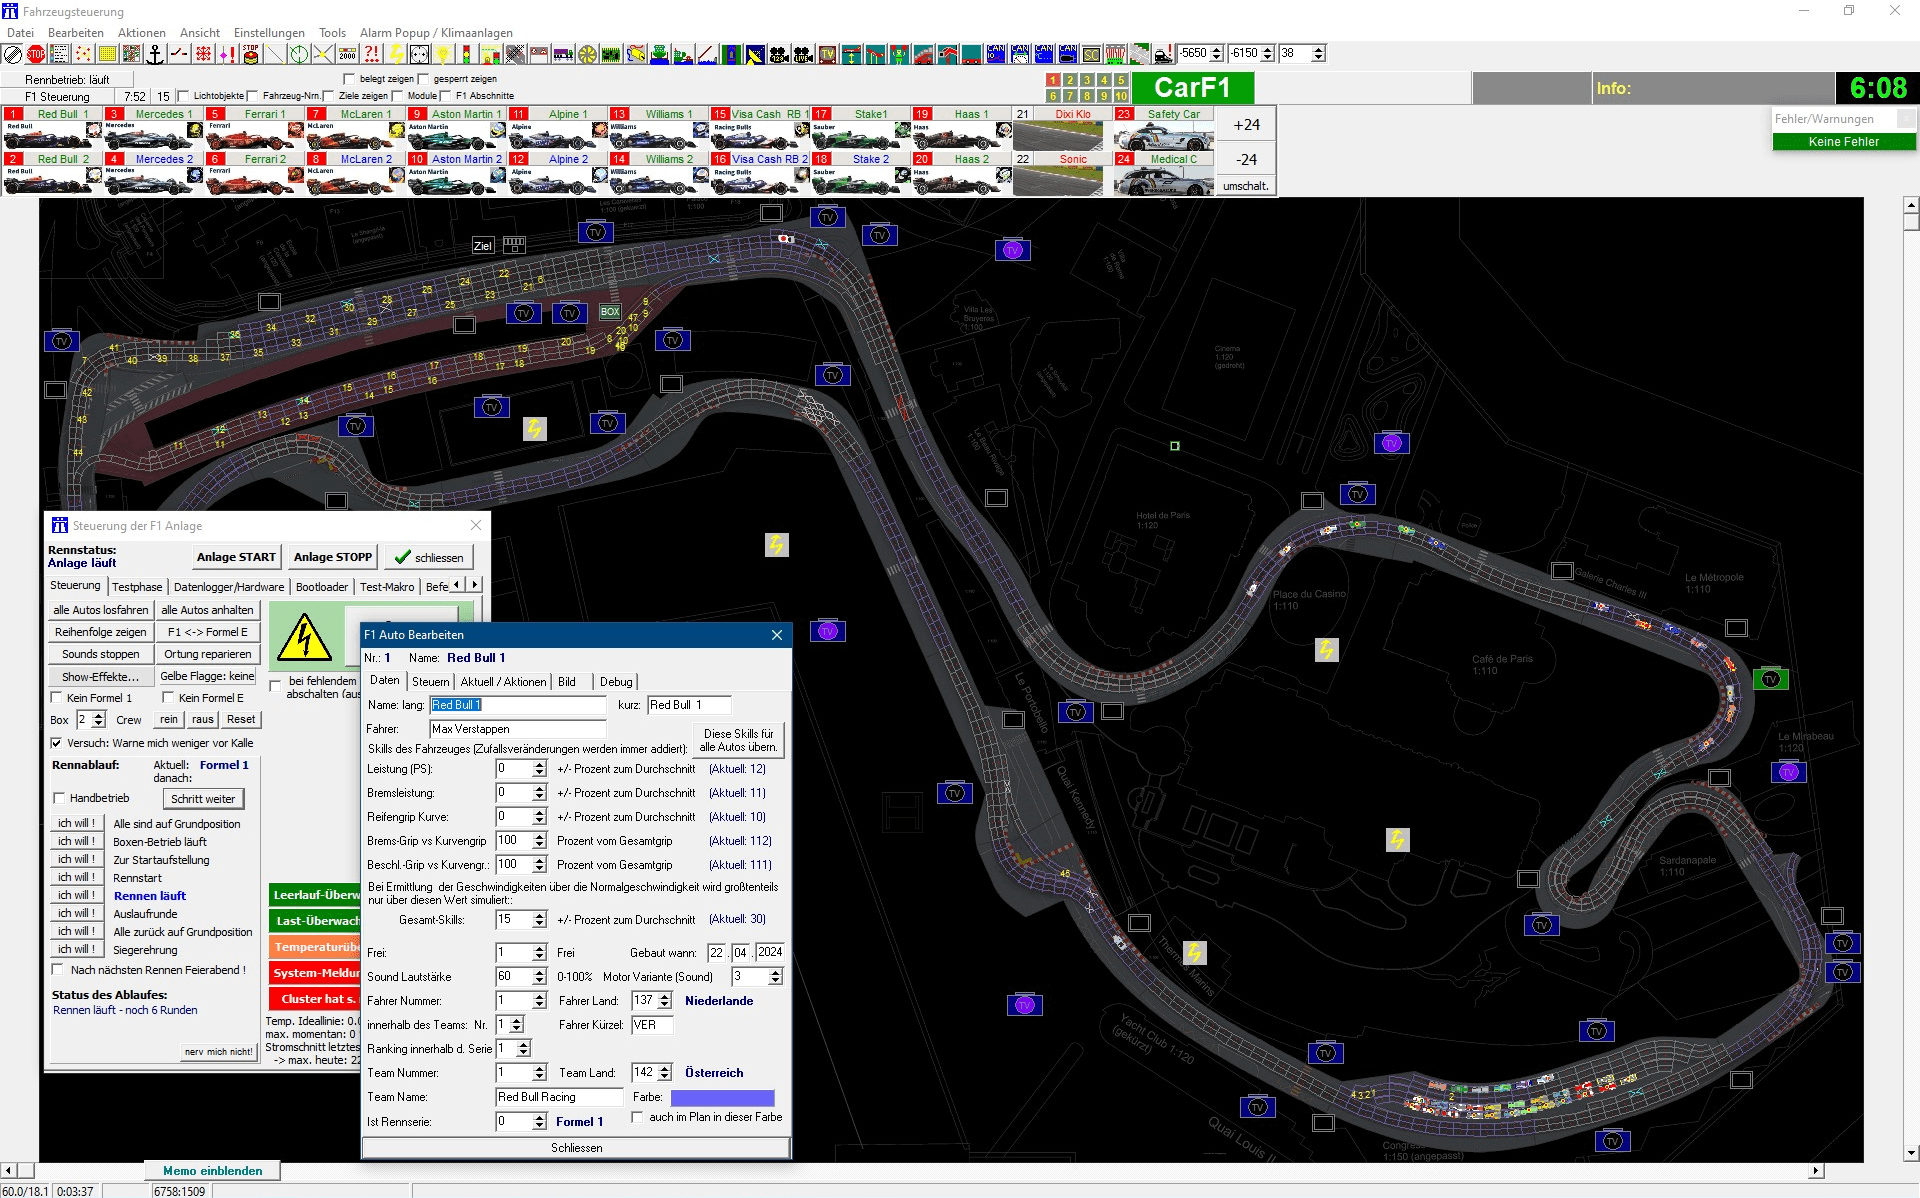1920x1198 pixels.
Task: Open the 'Alarm Popup / Klimaanlagen' menu
Action: (x=436, y=33)
